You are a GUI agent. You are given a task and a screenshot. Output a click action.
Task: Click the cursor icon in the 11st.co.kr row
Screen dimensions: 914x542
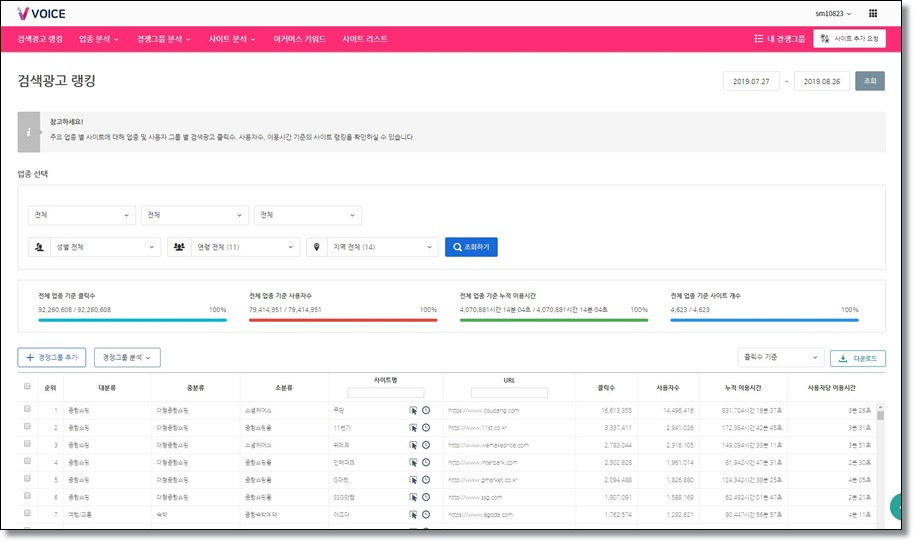(x=413, y=428)
